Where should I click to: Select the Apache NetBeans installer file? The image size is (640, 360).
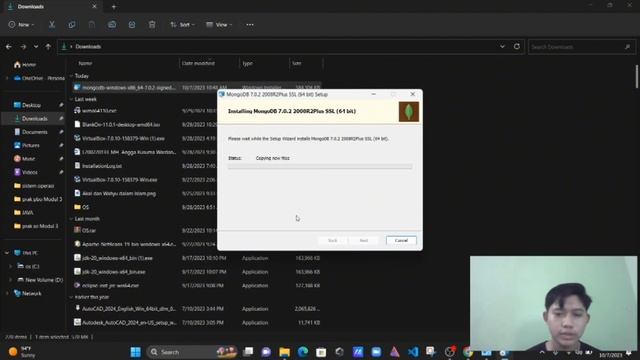(125, 244)
